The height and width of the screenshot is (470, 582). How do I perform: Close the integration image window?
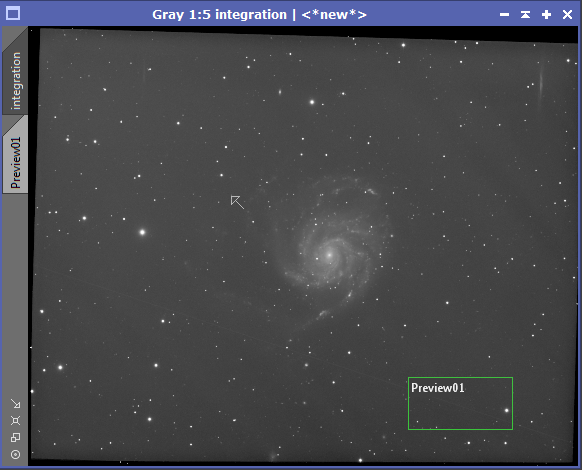pos(567,14)
